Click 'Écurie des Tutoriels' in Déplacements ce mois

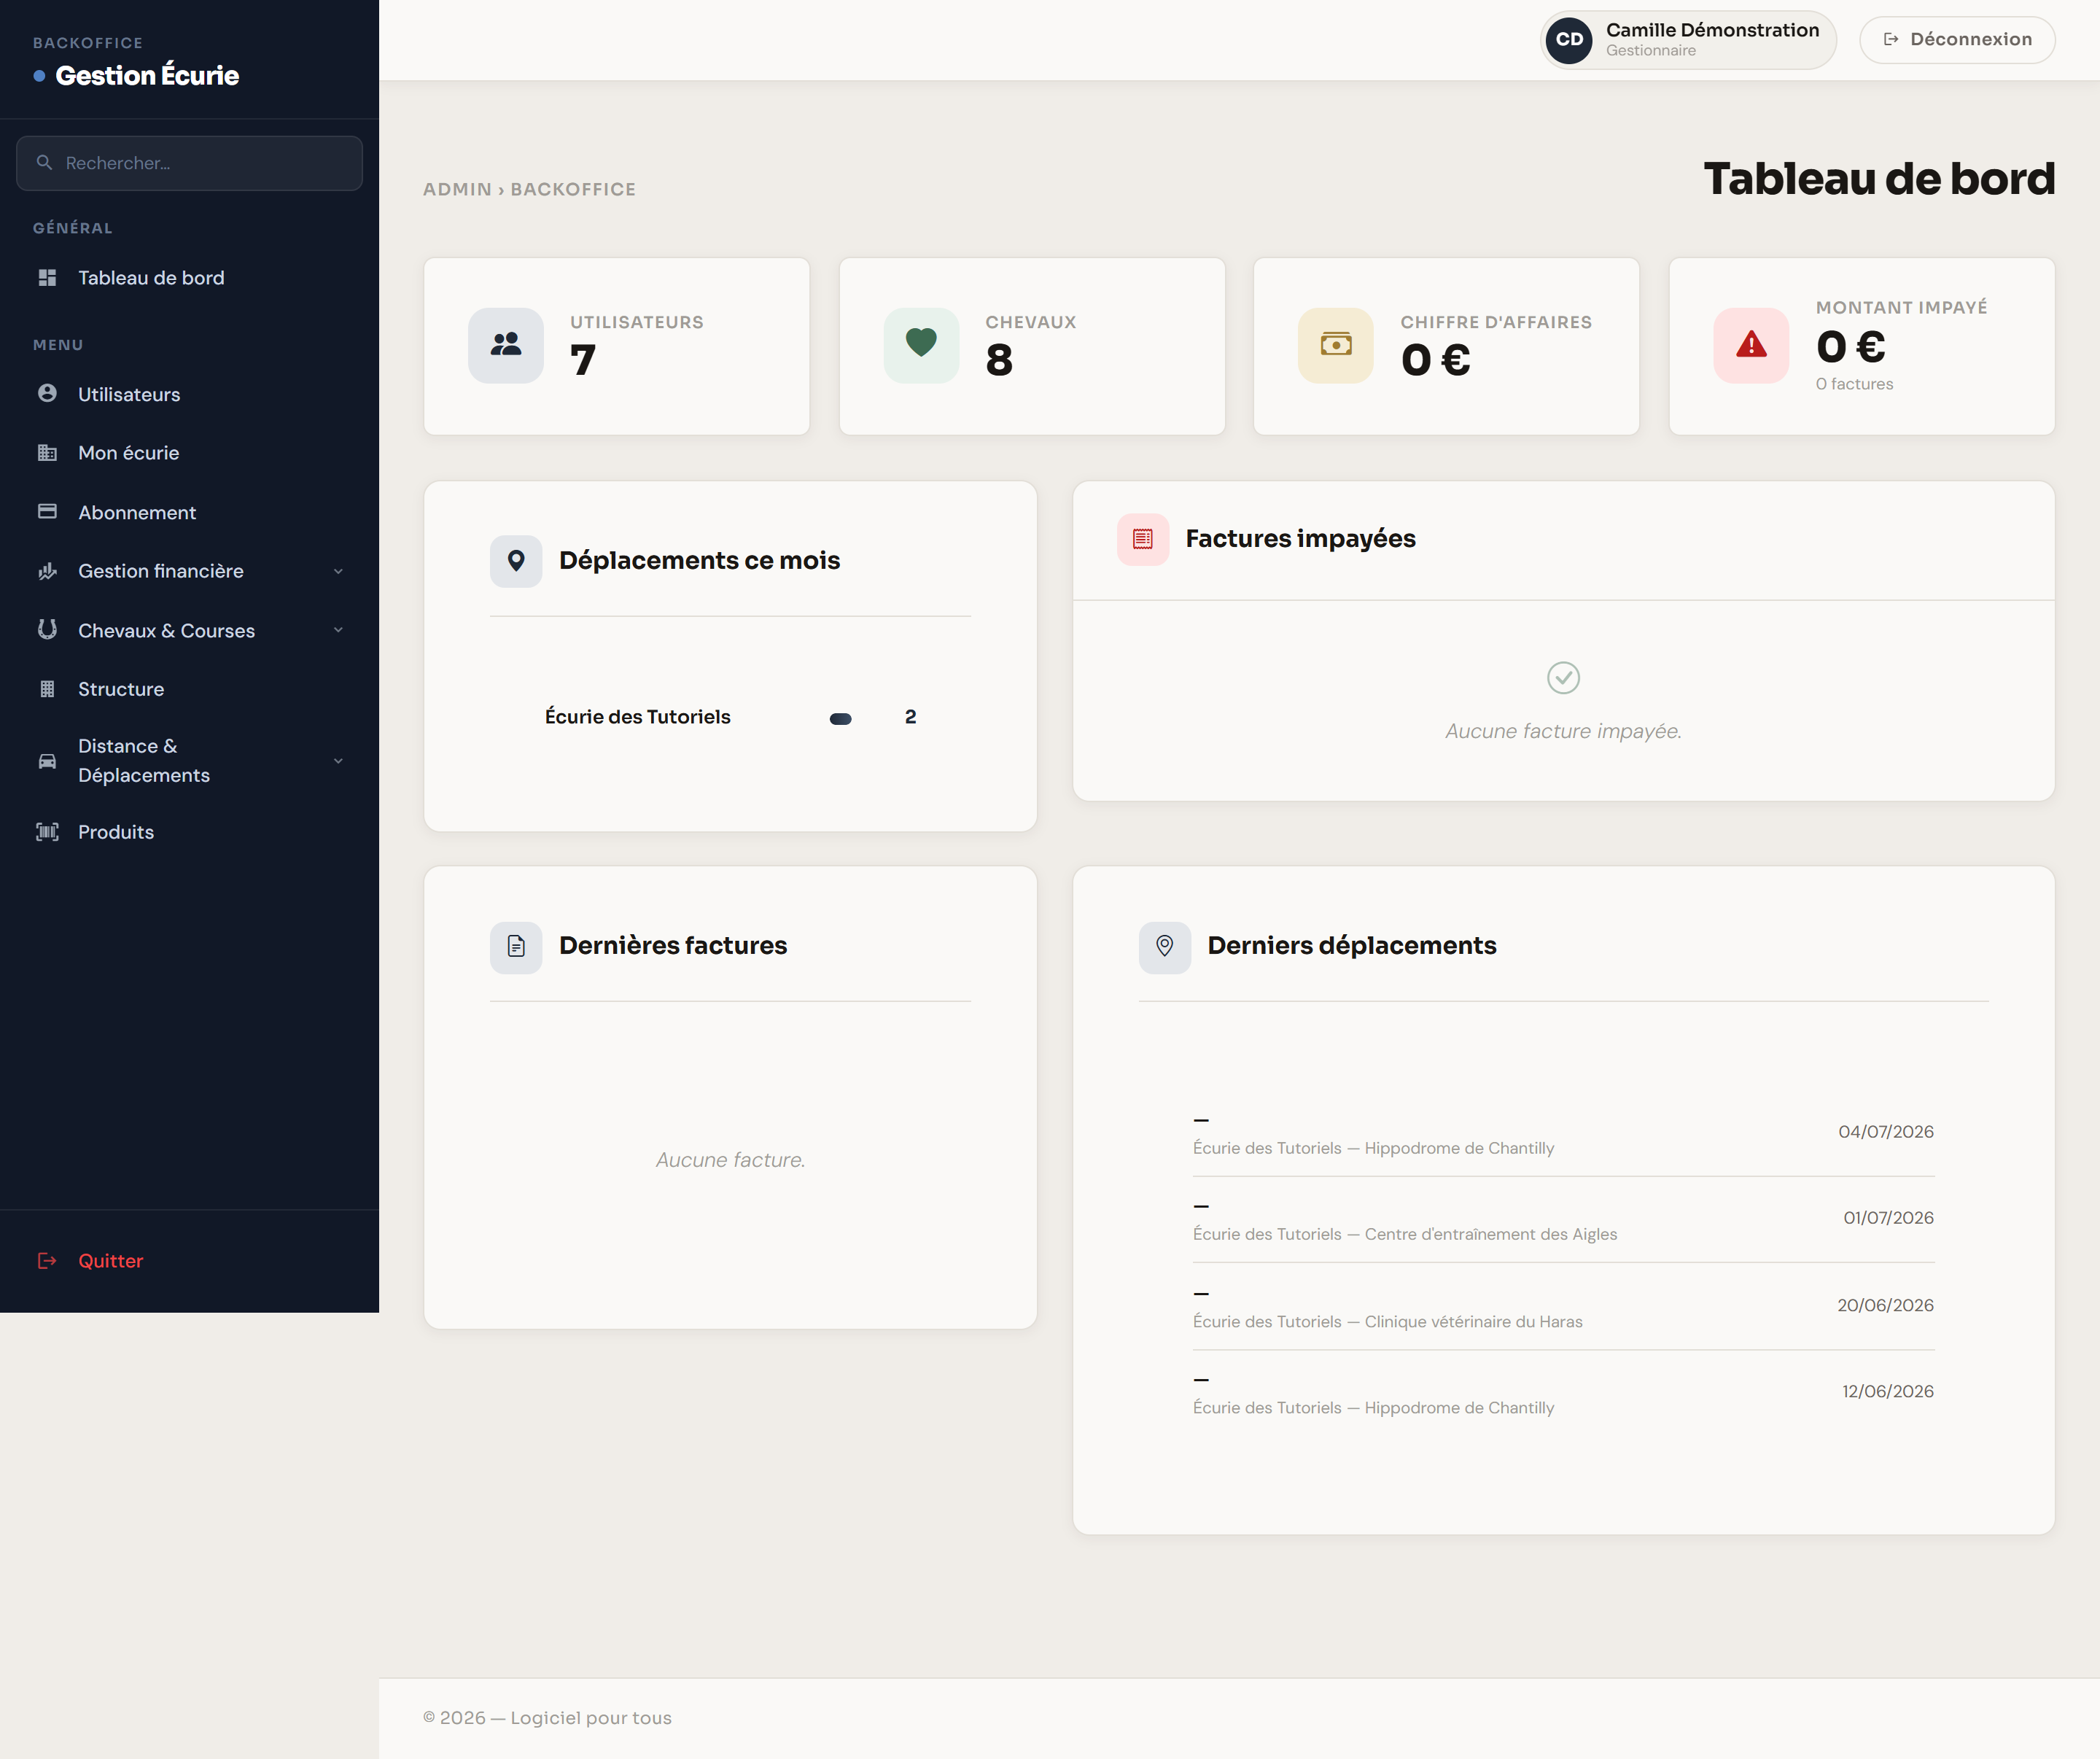638,717
